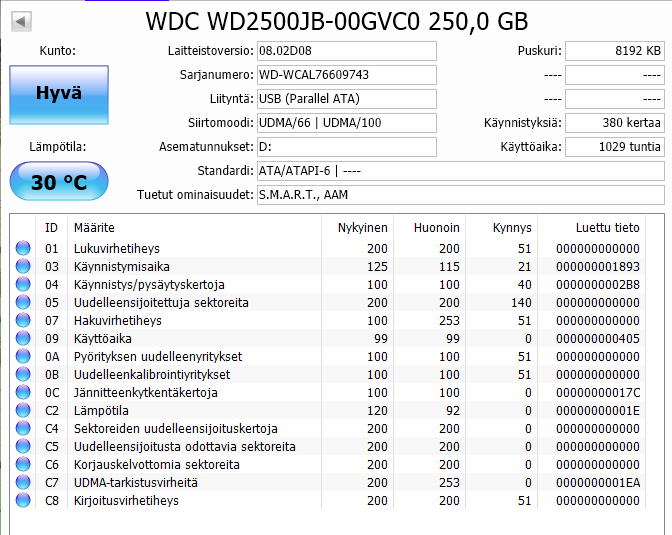Select the Uudelleensijoitettuja sektoreita attribute name

(x=161, y=303)
